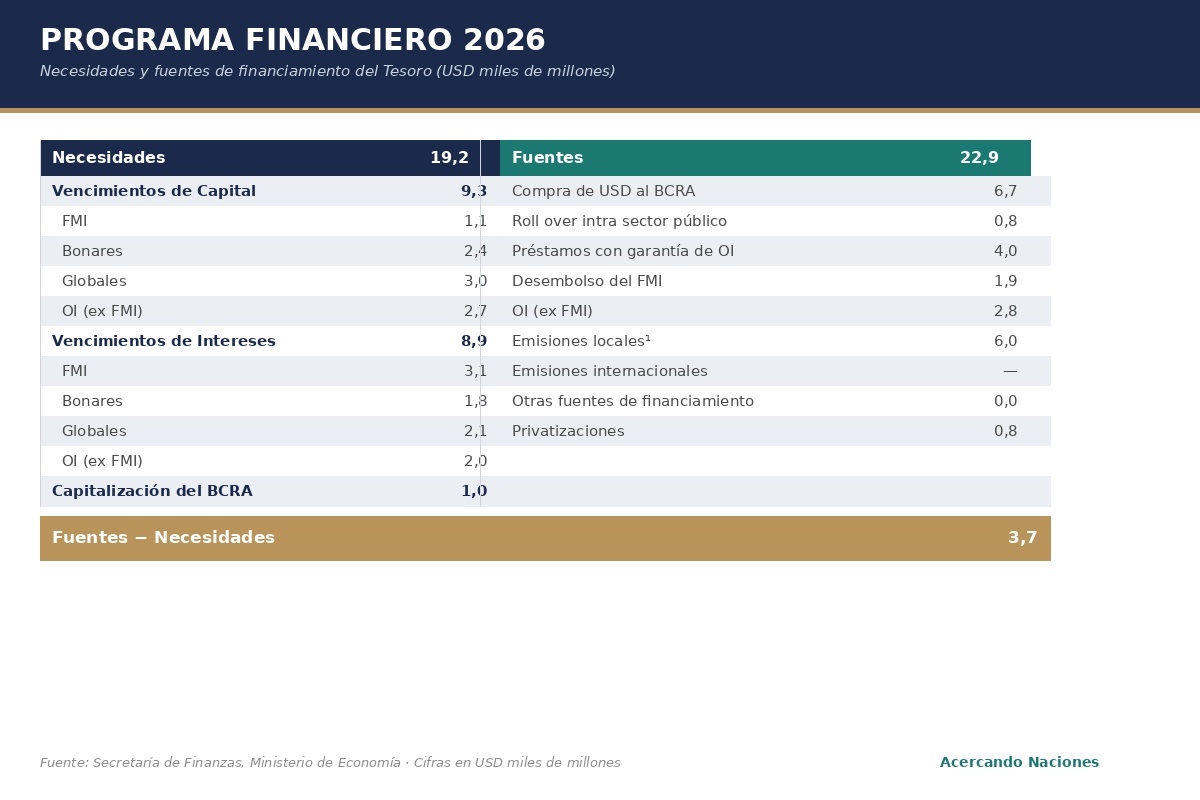1200x800 pixels.
Task: Select the Vencimientos de Intereses row label
Action: point(164,341)
